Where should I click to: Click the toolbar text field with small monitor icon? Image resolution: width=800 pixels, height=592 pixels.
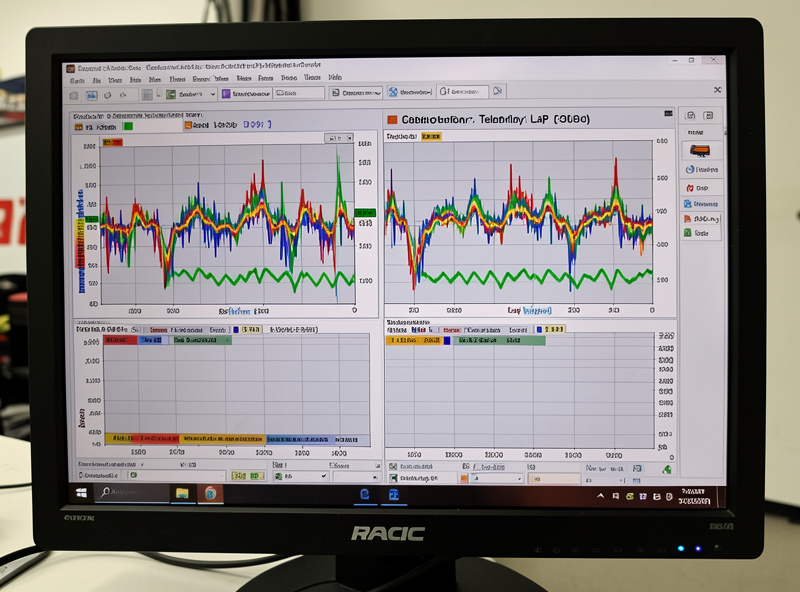tap(299, 93)
